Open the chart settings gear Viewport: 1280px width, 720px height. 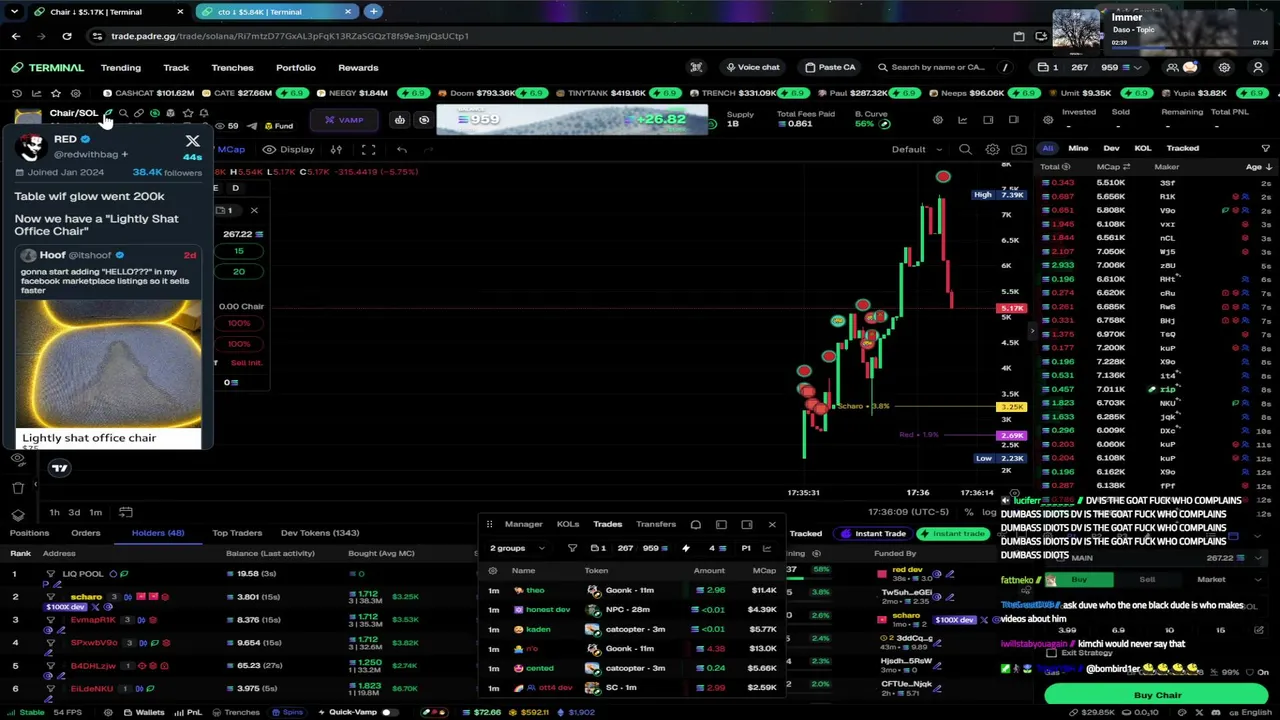992,150
